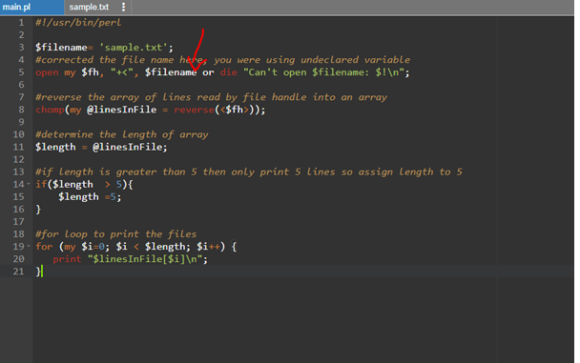Click the open keyword on line 5
The width and height of the screenshot is (580, 363).
[47, 72]
